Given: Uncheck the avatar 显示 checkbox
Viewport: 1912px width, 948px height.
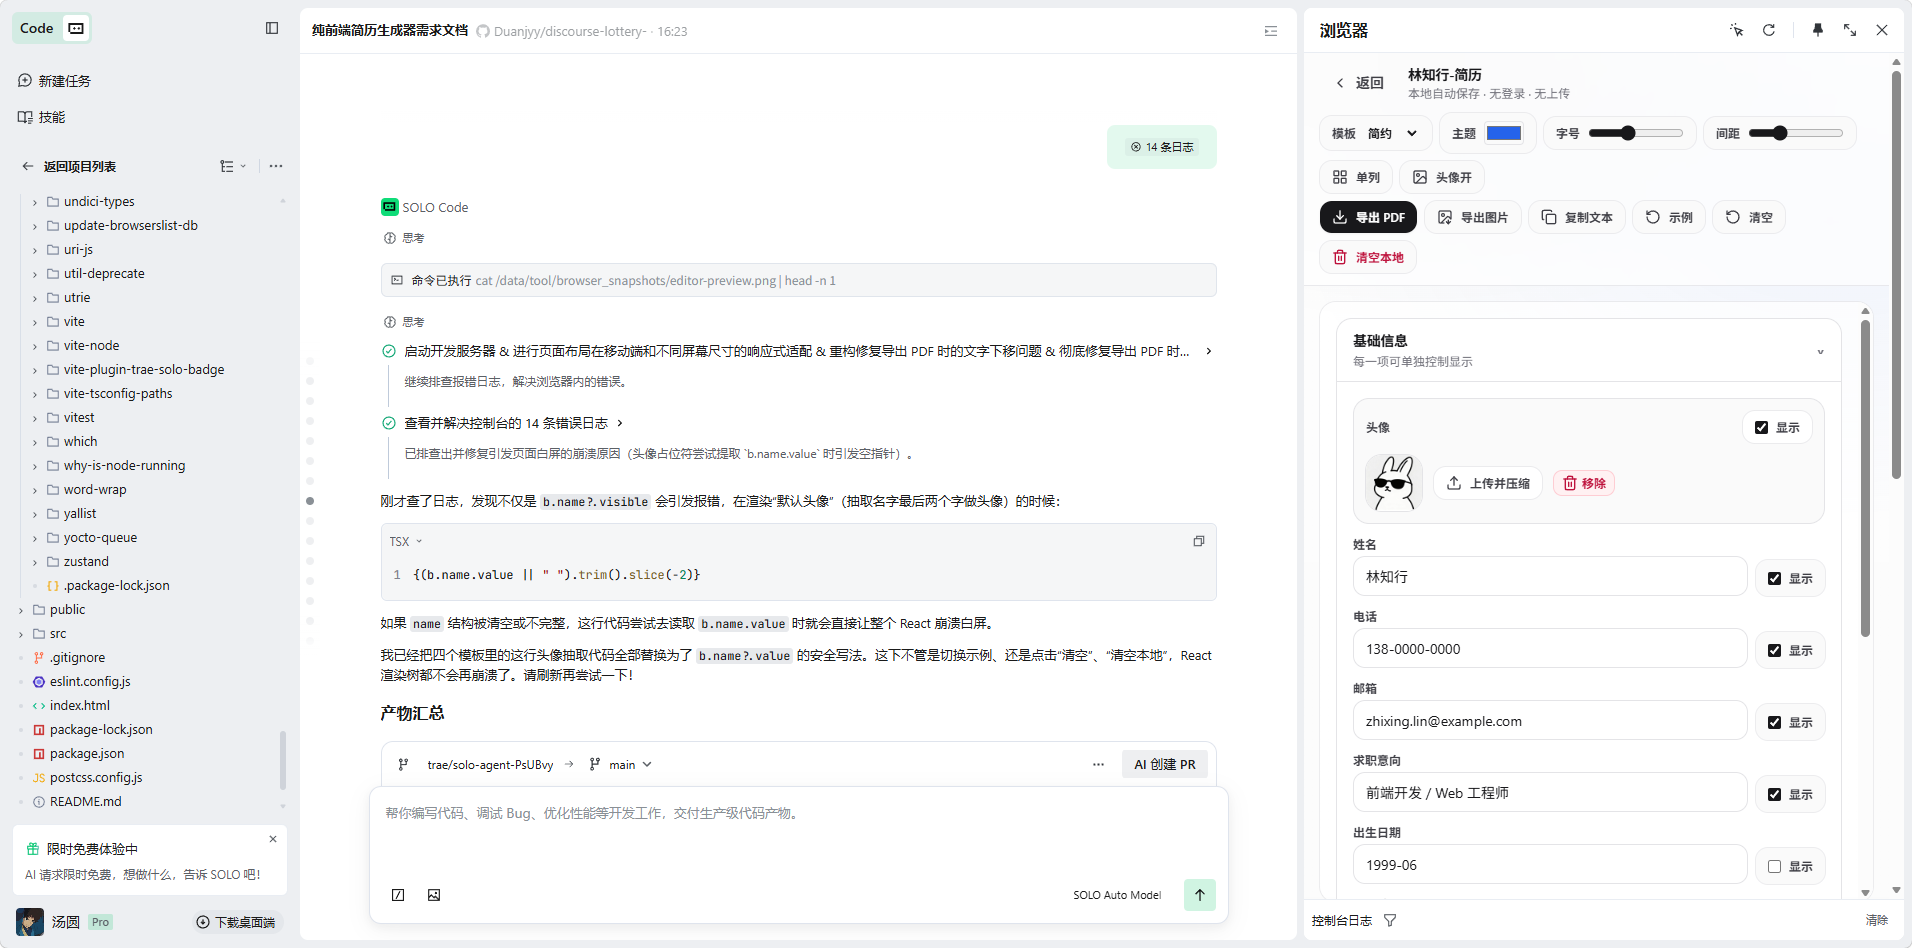Looking at the screenshot, I should [1761, 428].
